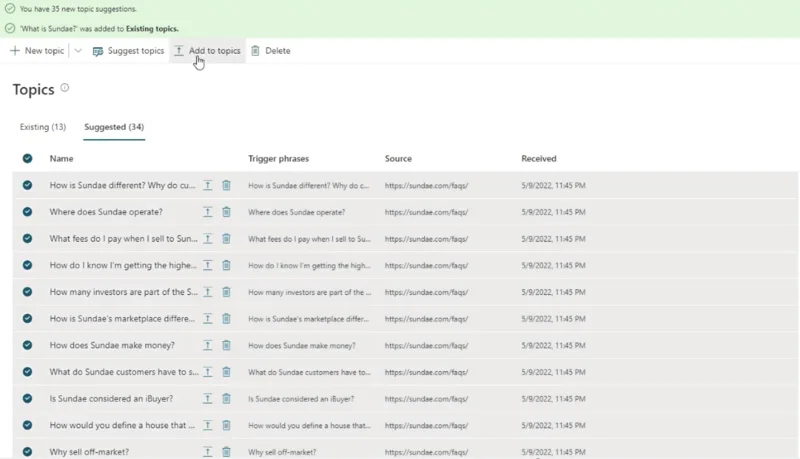Add 'Is Sundae considered an iBuyer?' topic icon

(208, 398)
